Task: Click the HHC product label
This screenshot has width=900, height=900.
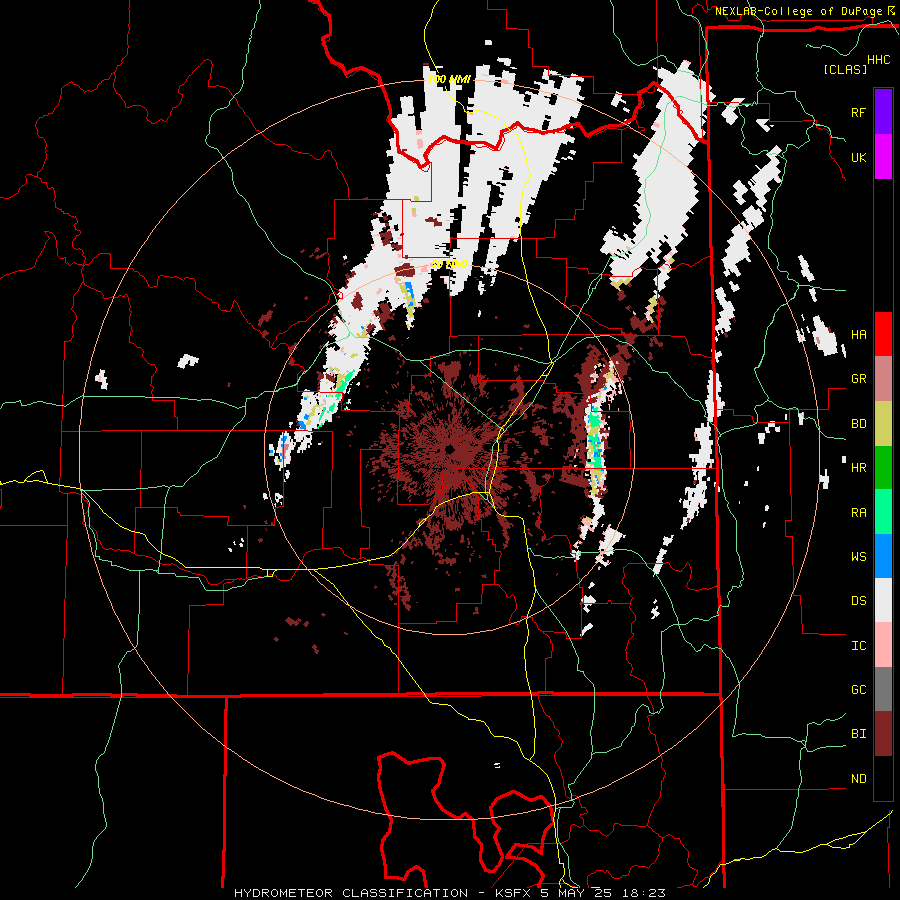Action: coord(878,60)
